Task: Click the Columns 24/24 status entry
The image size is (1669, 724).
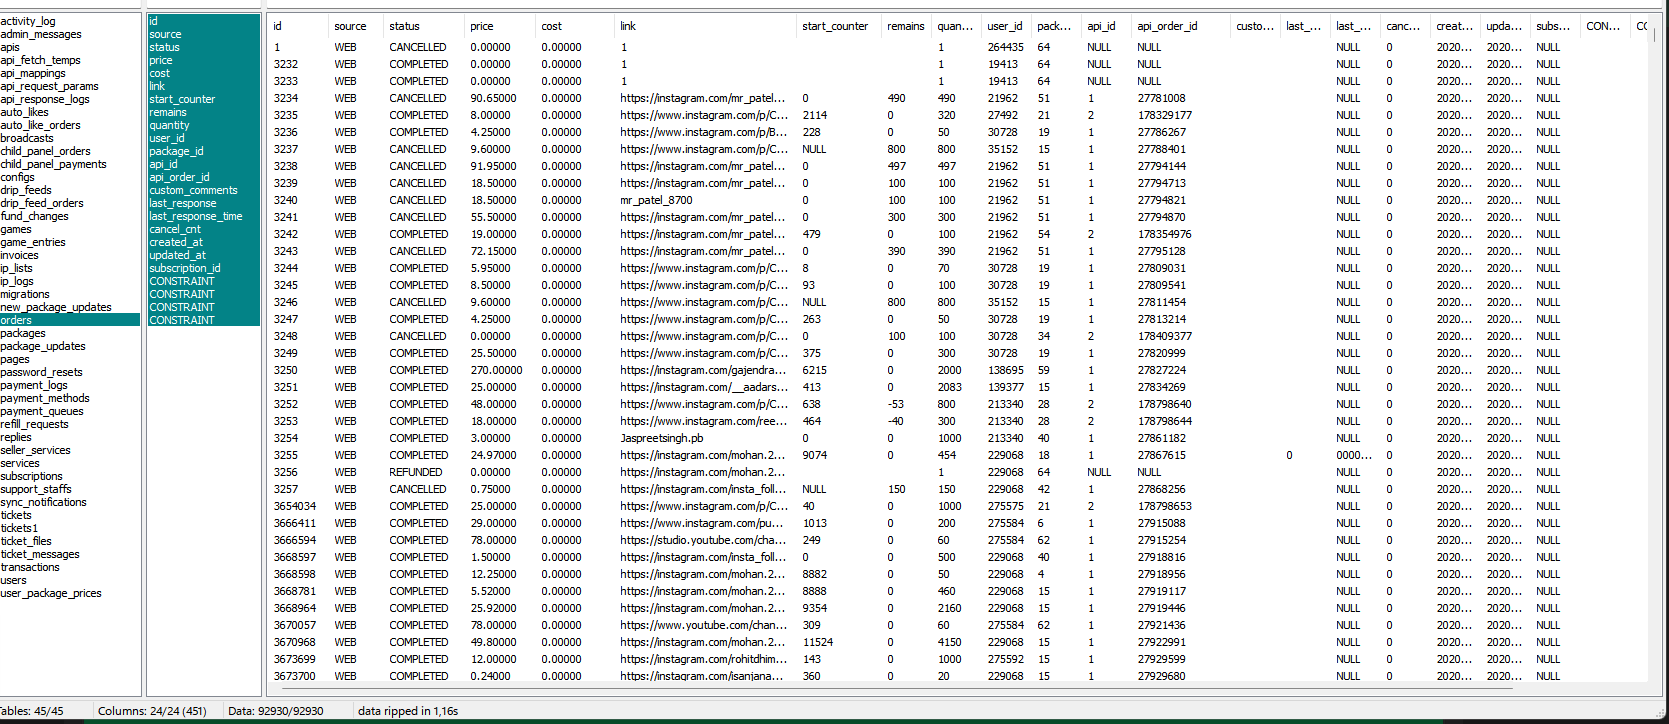Action: (x=152, y=711)
